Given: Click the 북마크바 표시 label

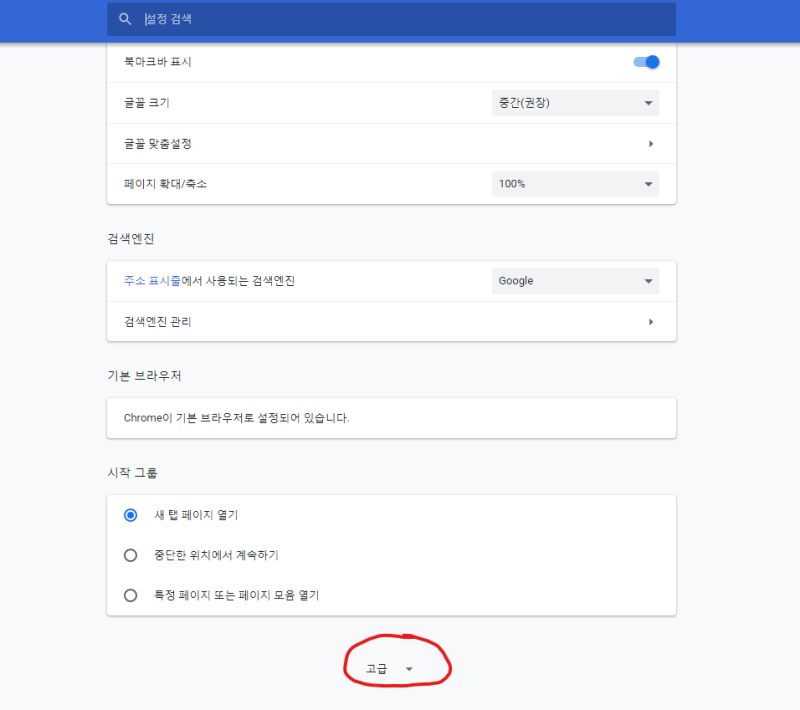Looking at the screenshot, I should [158, 62].
